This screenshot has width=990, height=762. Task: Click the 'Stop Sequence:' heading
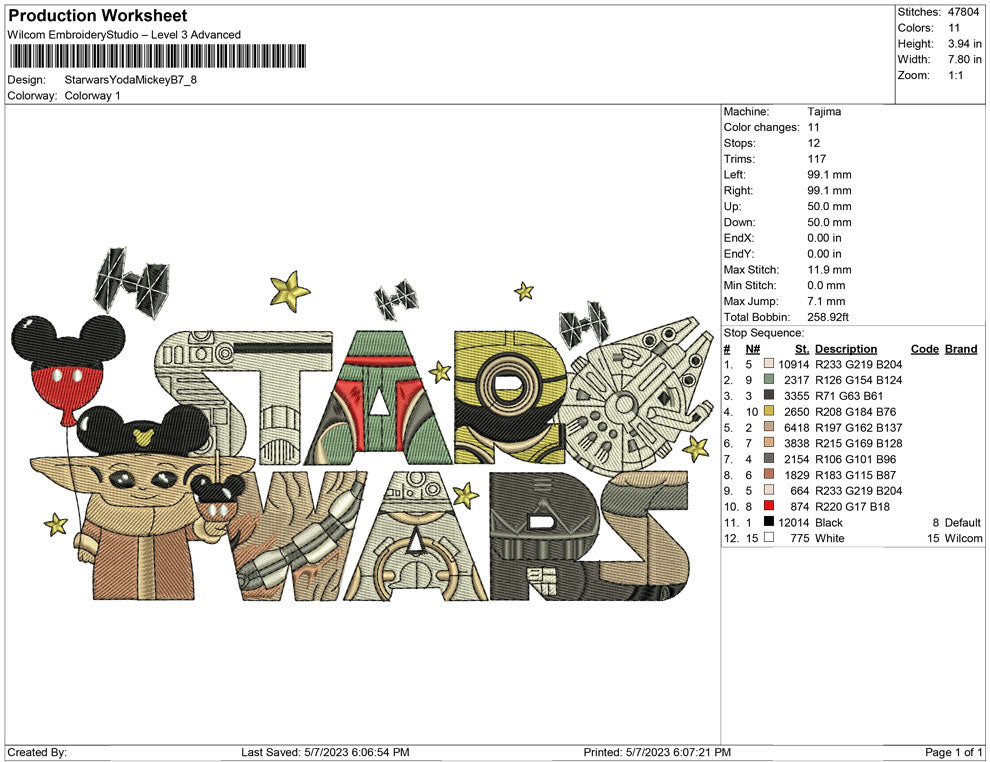[764, 333]
